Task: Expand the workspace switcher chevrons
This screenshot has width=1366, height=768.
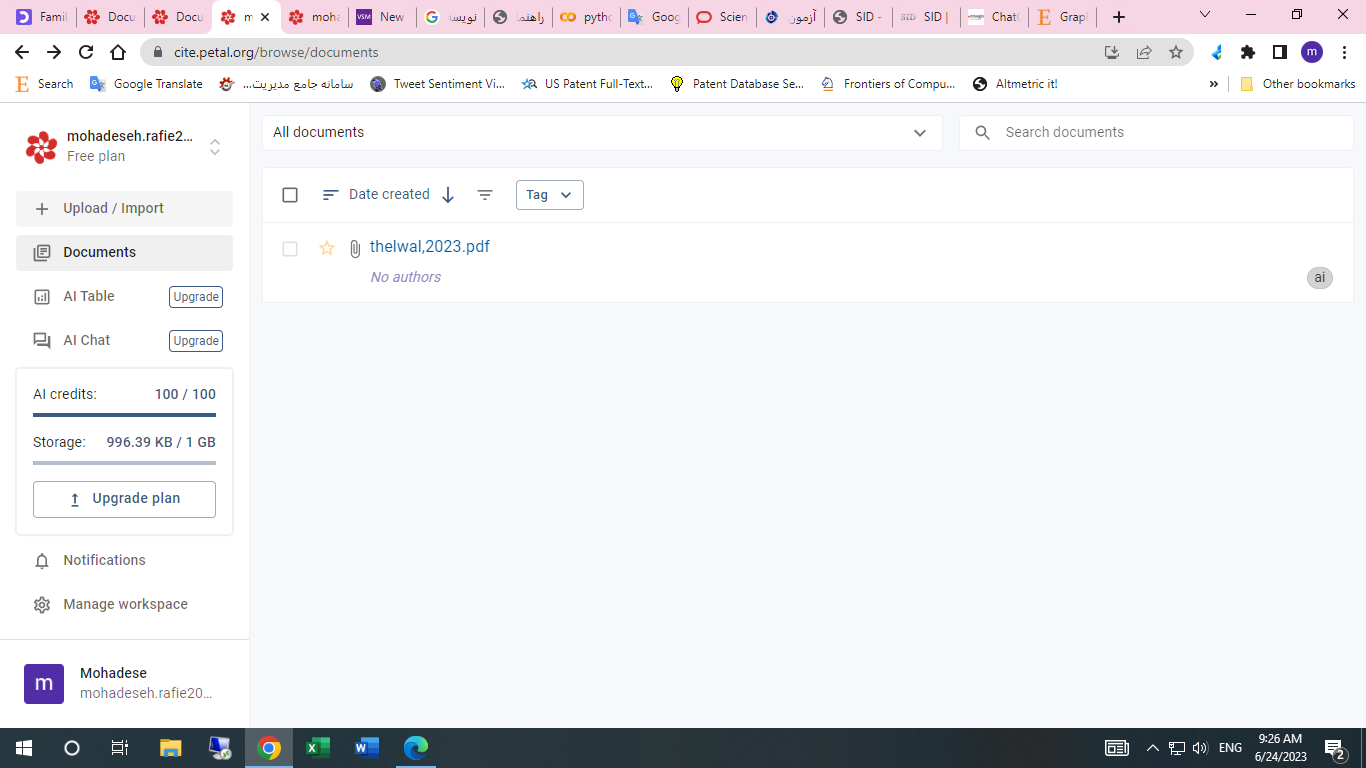Action: (x=215, y=147)
